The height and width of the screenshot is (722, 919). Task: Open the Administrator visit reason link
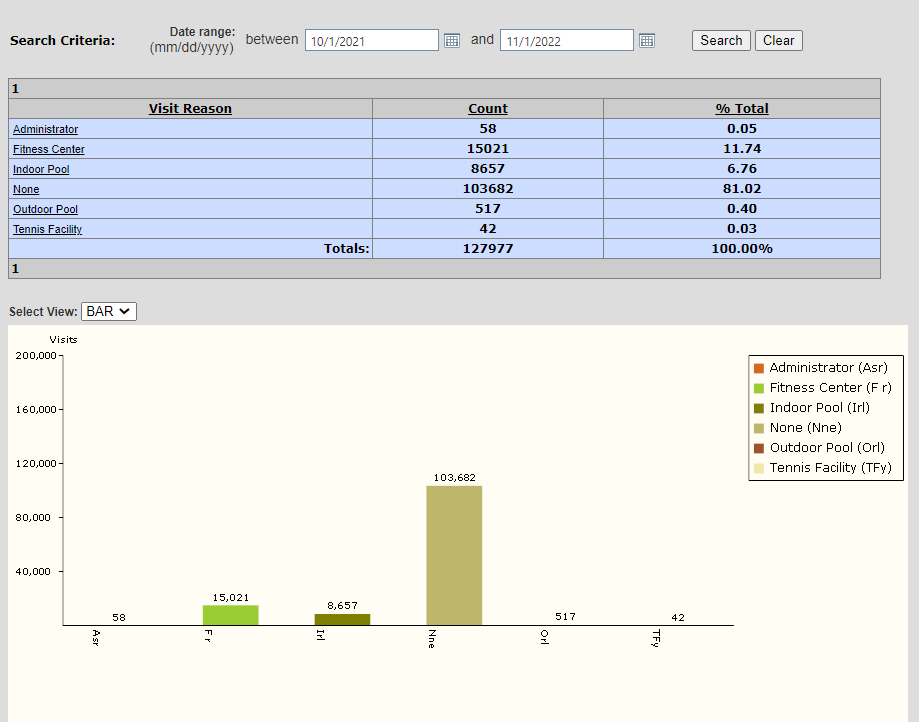(45, 129)
